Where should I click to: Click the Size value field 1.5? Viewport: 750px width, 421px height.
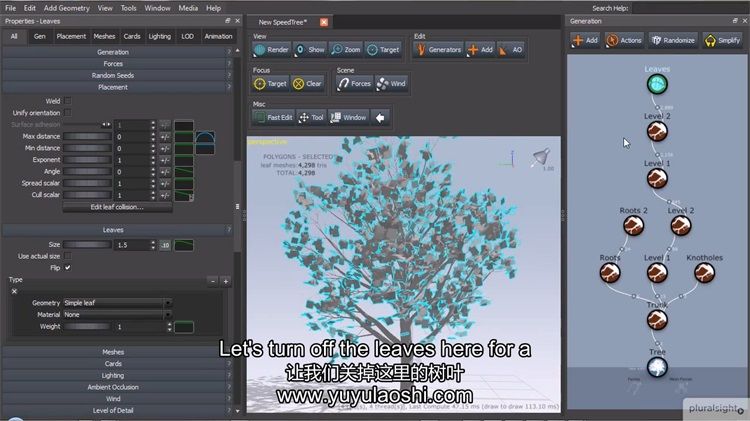click(132, 245)
